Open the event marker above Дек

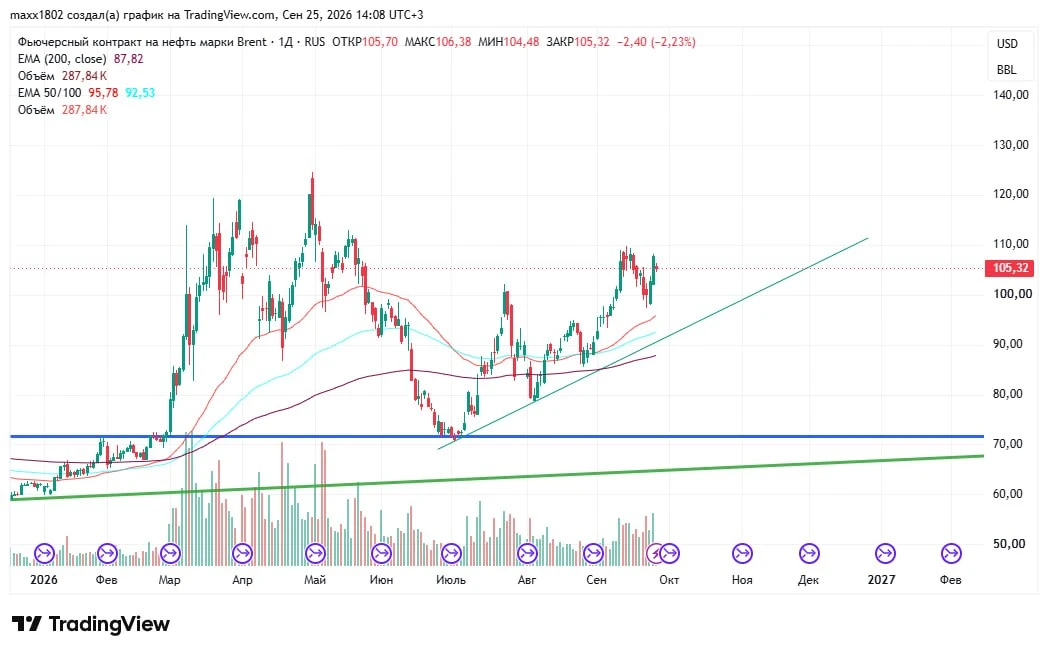click(x=809, y=554)
